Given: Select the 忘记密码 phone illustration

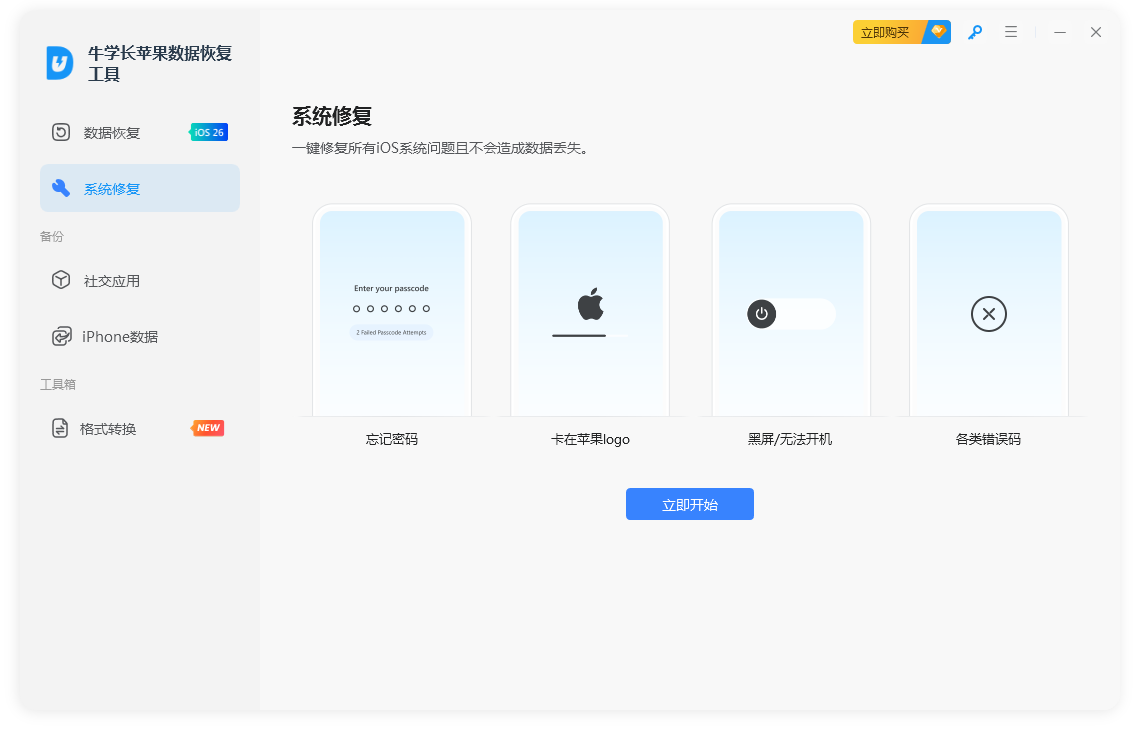Looking at the screenshot, I should 392,312.
